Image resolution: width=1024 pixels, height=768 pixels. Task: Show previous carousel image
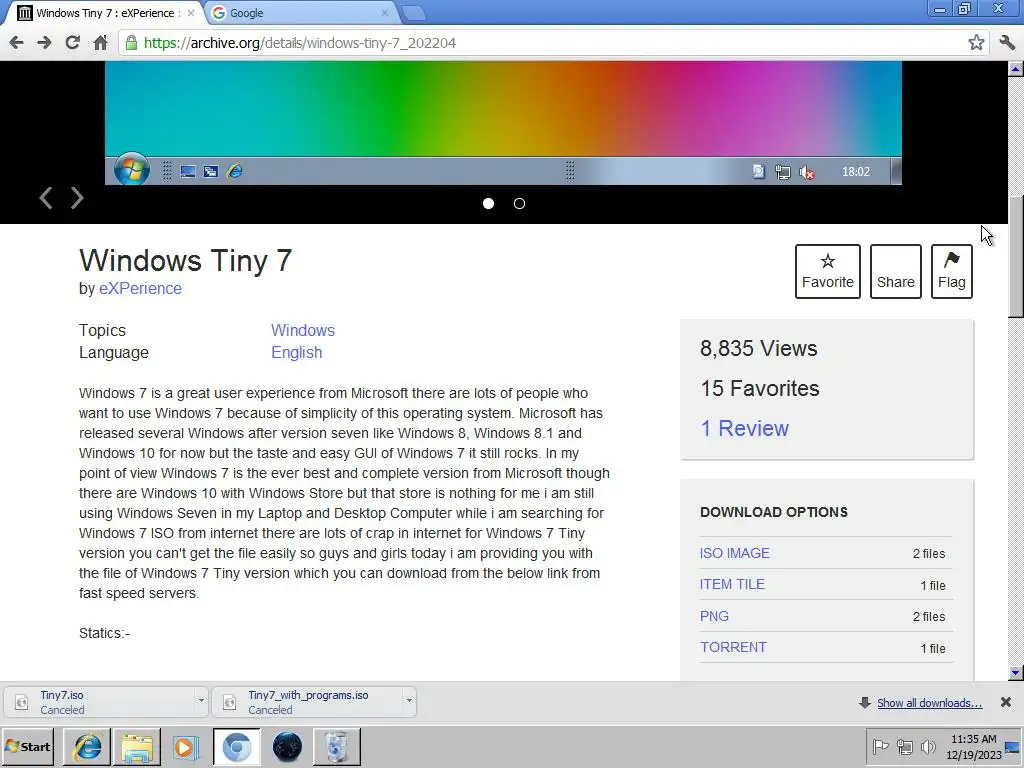pyautogui.click(x=45, y=198)
